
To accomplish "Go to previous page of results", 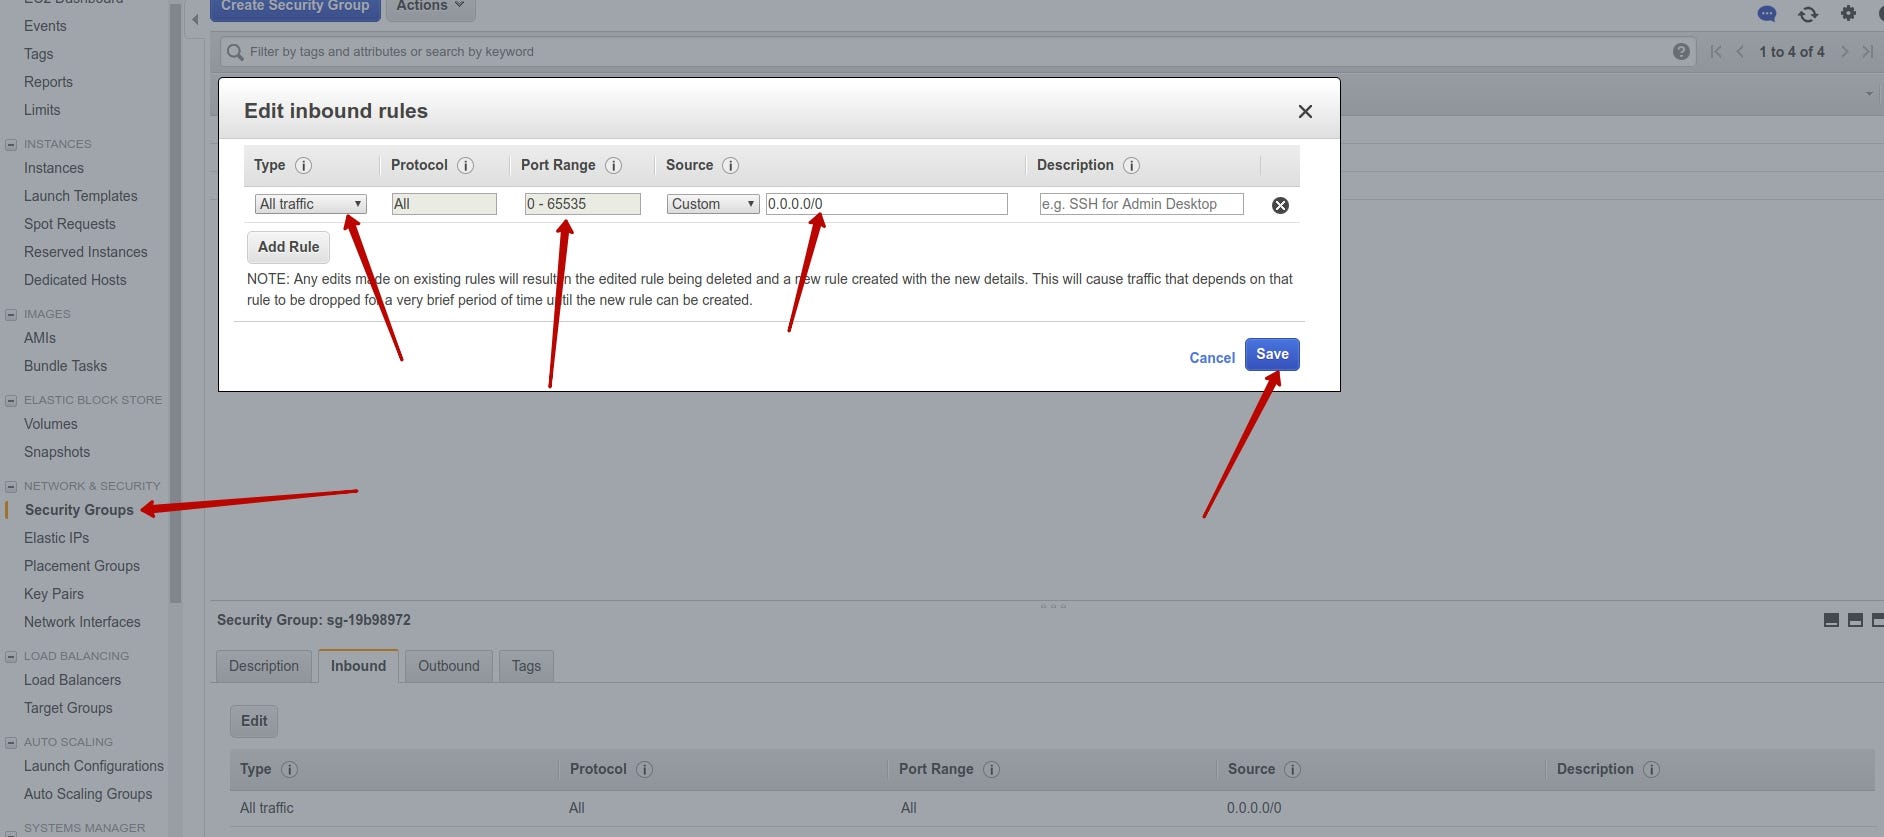I will pos(1740,52).
